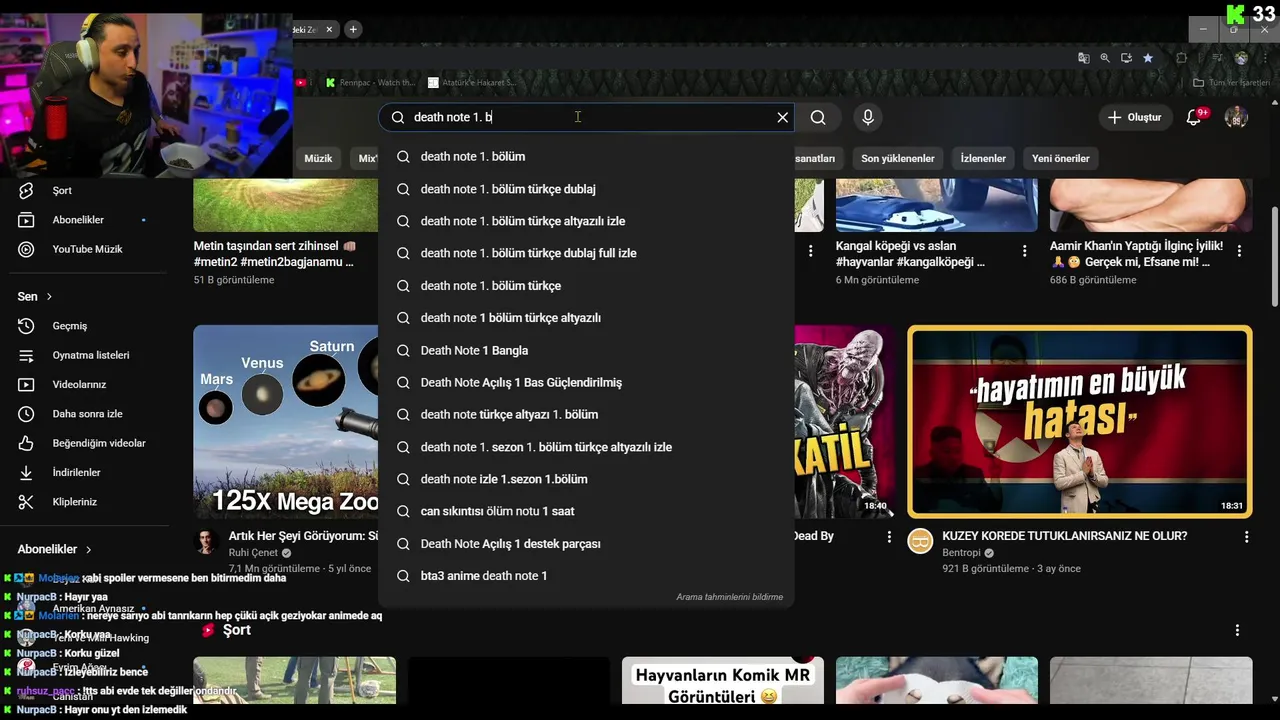Open Şort shelf more options
The height and width of the screenshot is (720, 1280).
(1237, 630)
